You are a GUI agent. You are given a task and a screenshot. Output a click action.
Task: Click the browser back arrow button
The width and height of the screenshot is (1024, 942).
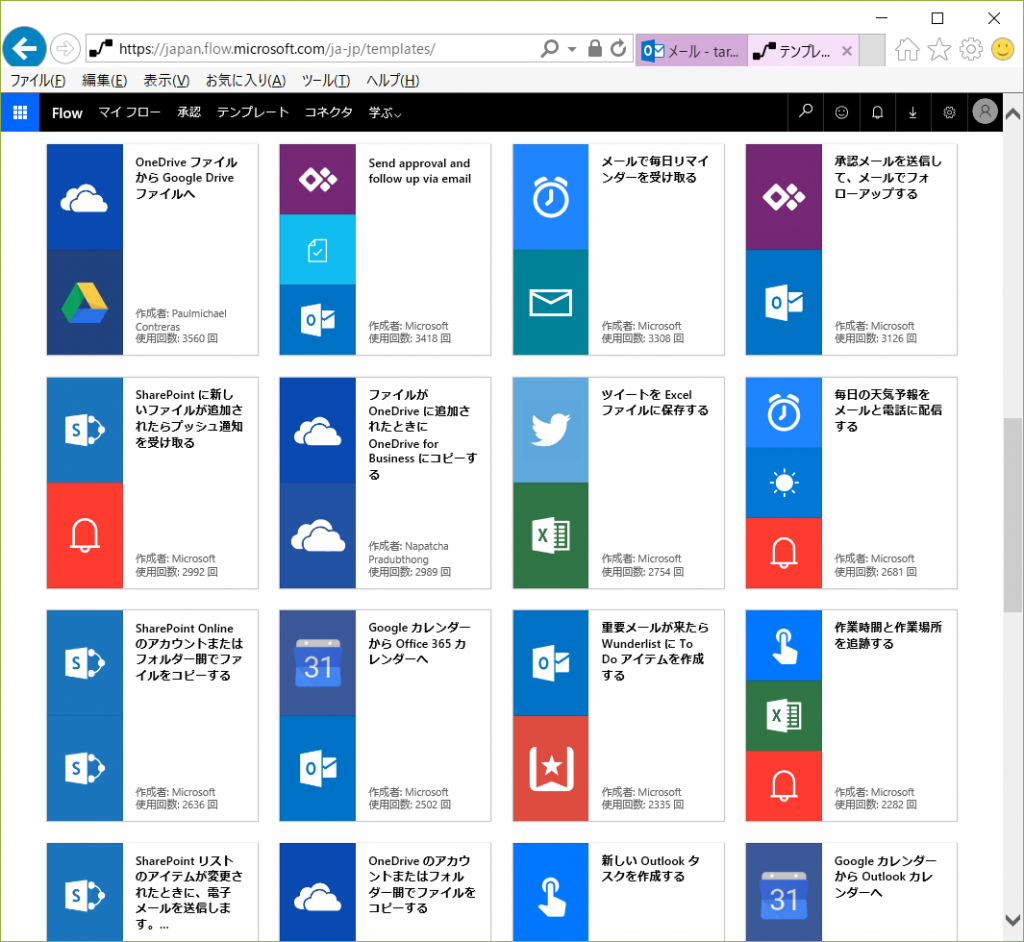point(25,48)
